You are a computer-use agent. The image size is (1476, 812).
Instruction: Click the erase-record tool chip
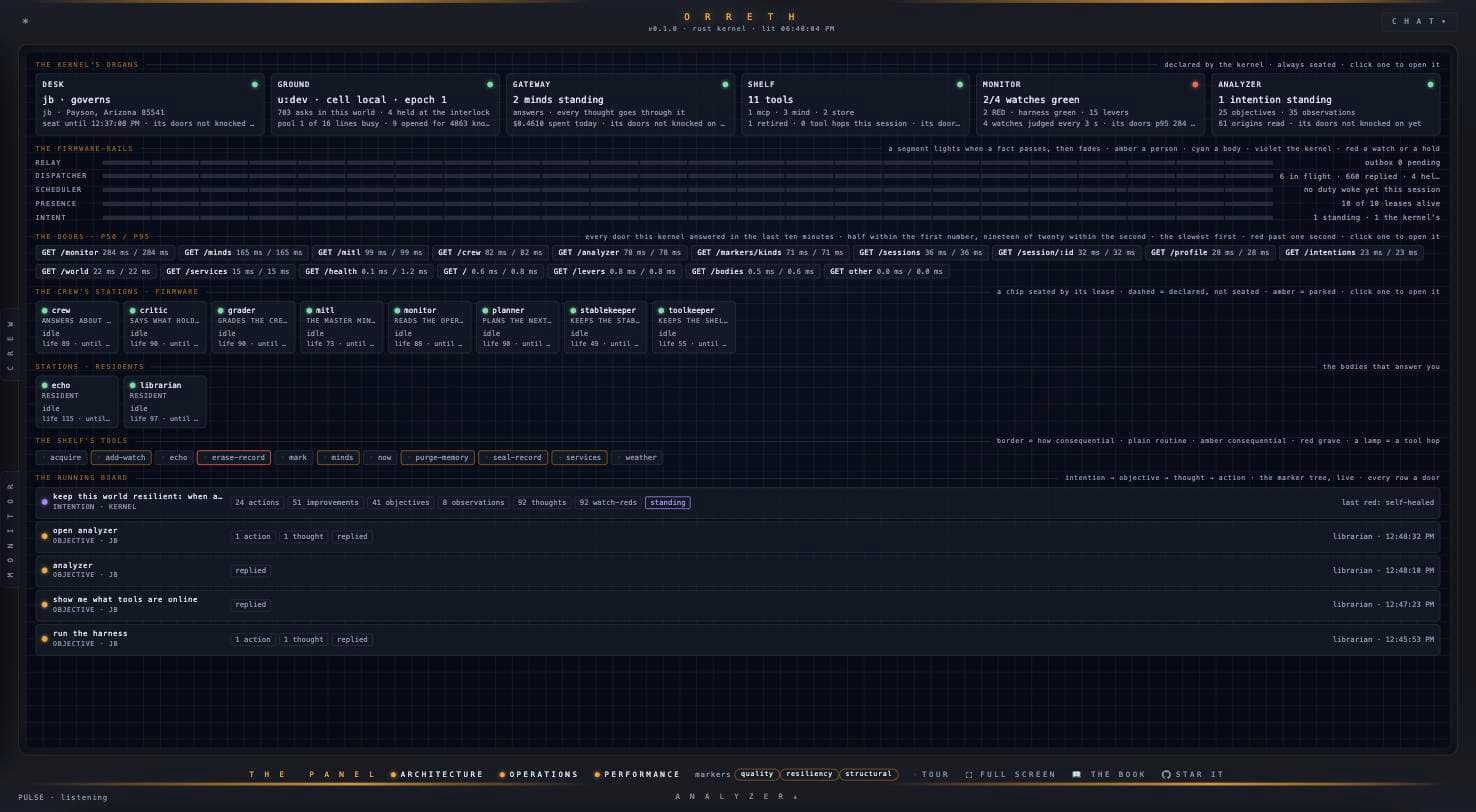click(x=234, y=458)
